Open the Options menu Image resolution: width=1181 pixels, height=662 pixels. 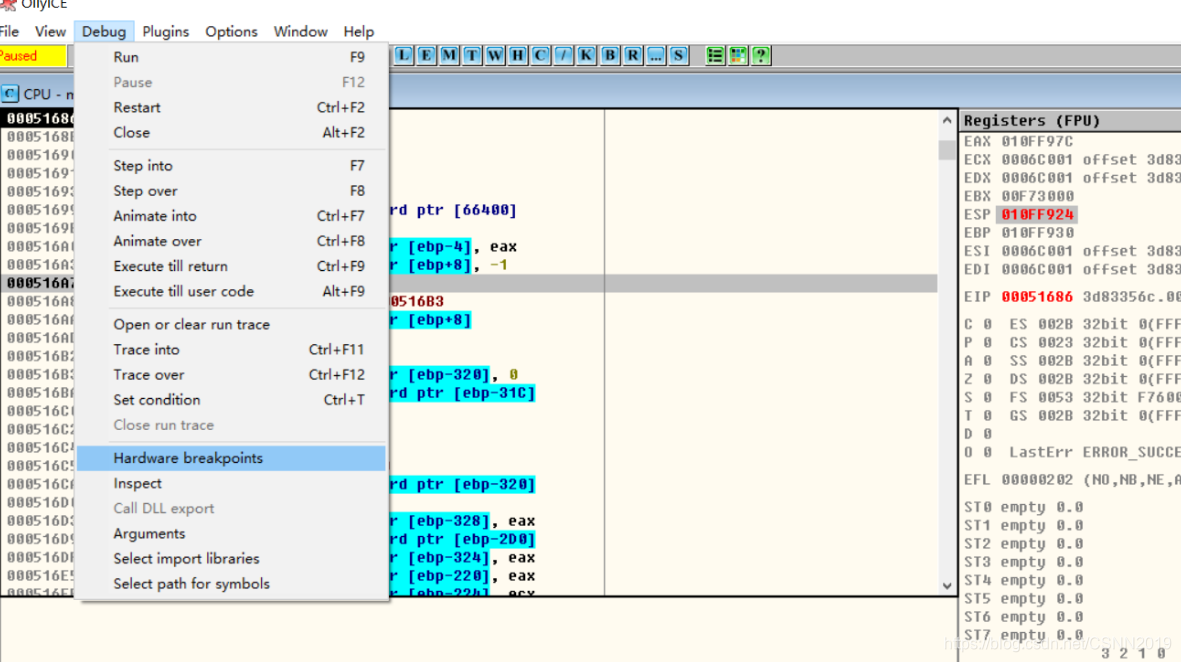coord(231,32)
